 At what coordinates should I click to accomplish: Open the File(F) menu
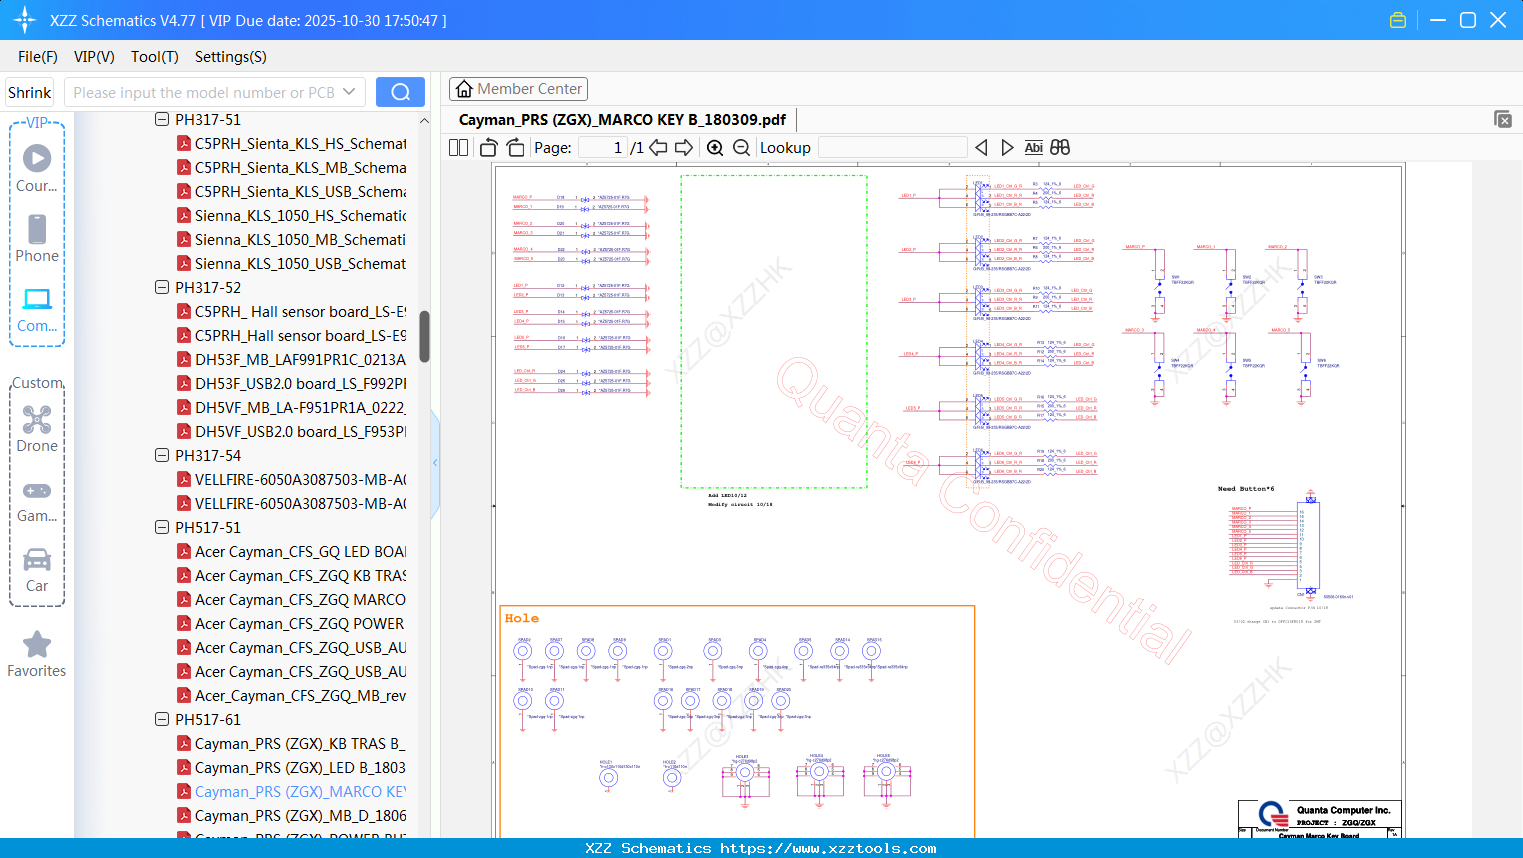pos(38,57)
